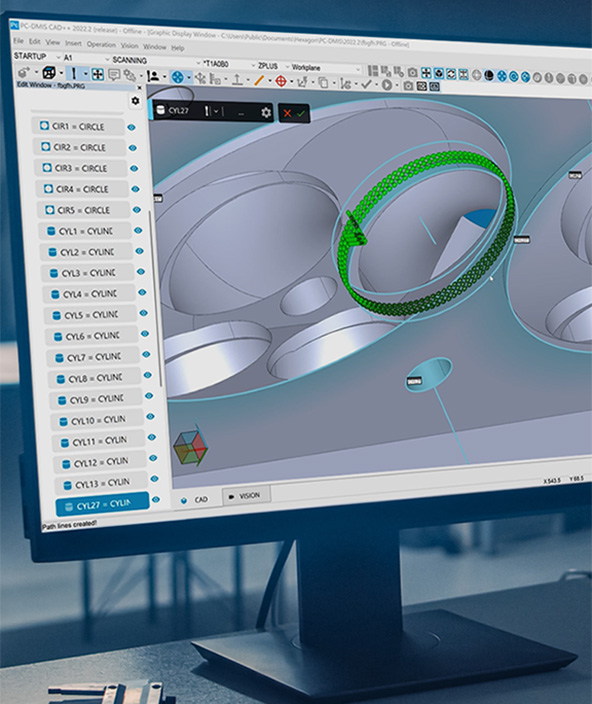Click the comment bubble icon
The height and width of the screenshot is (704, 592).
[114, 75]
